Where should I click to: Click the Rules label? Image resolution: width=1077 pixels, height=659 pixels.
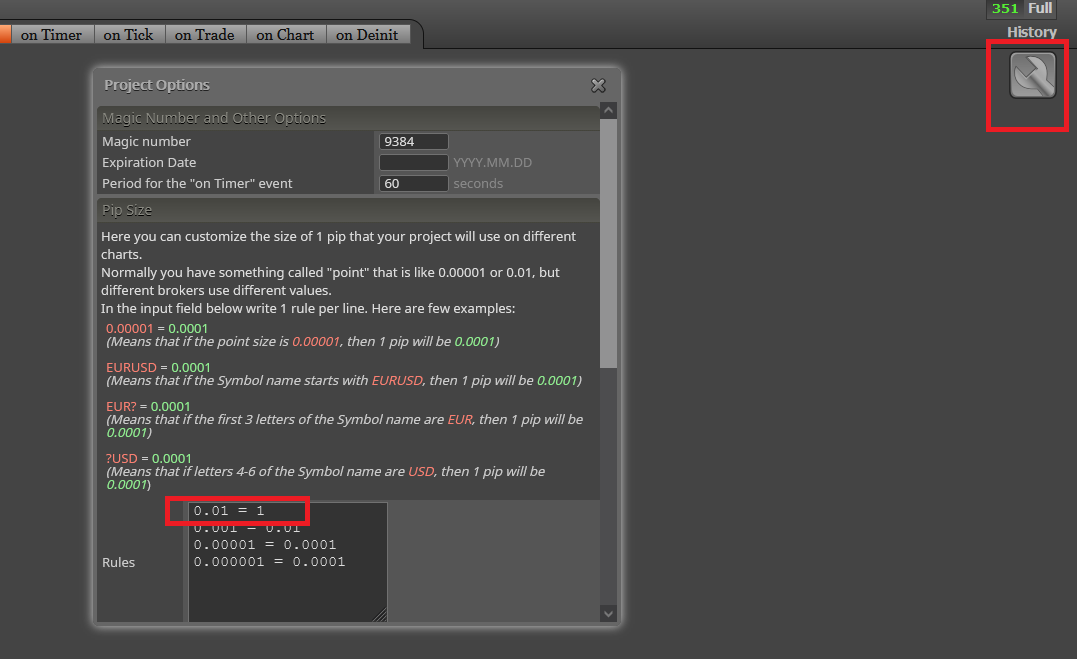coord(118,562)
